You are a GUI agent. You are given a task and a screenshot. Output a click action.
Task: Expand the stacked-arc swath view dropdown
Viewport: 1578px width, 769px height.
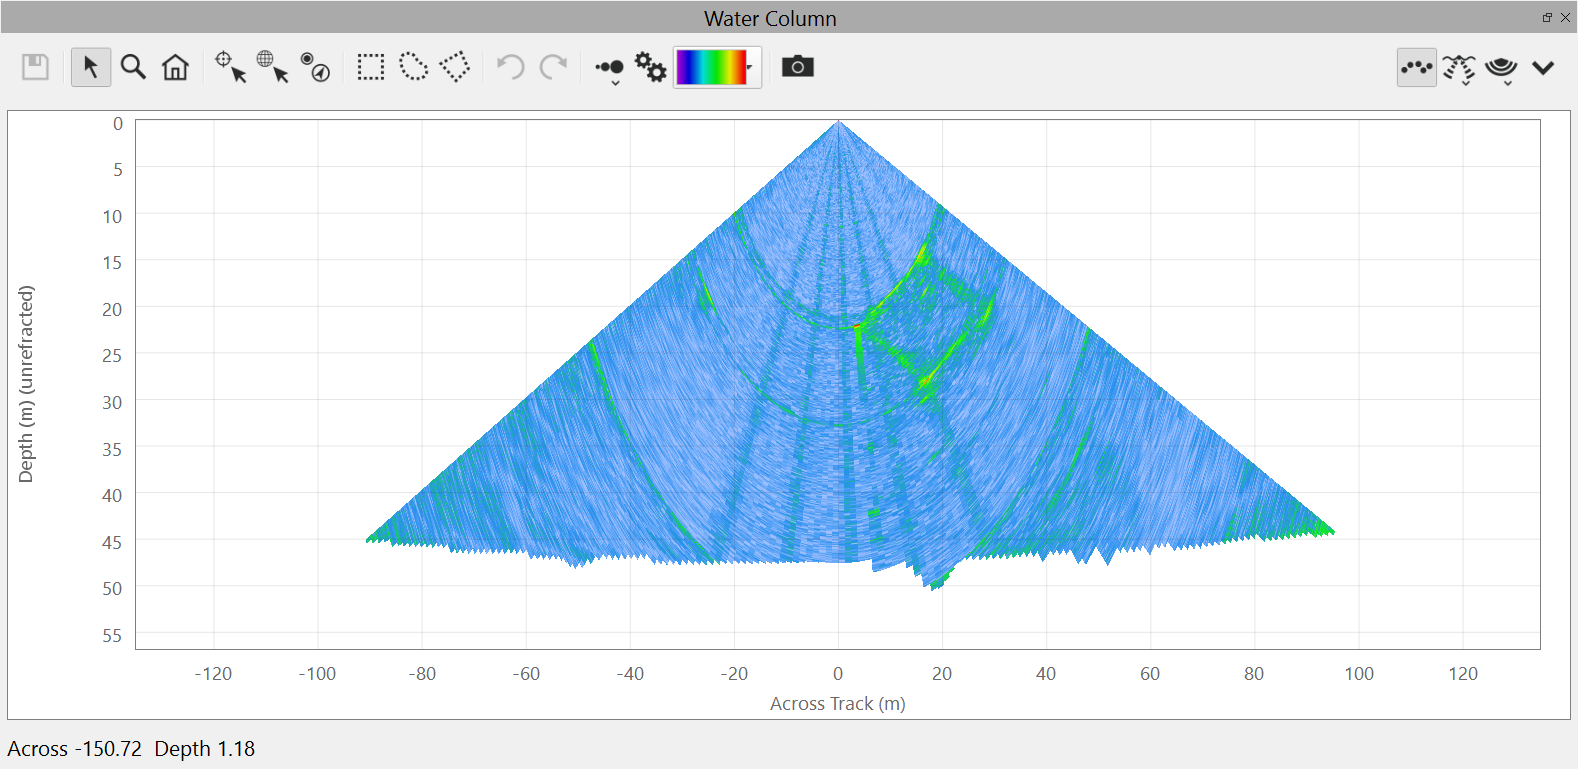(1501, 69)
